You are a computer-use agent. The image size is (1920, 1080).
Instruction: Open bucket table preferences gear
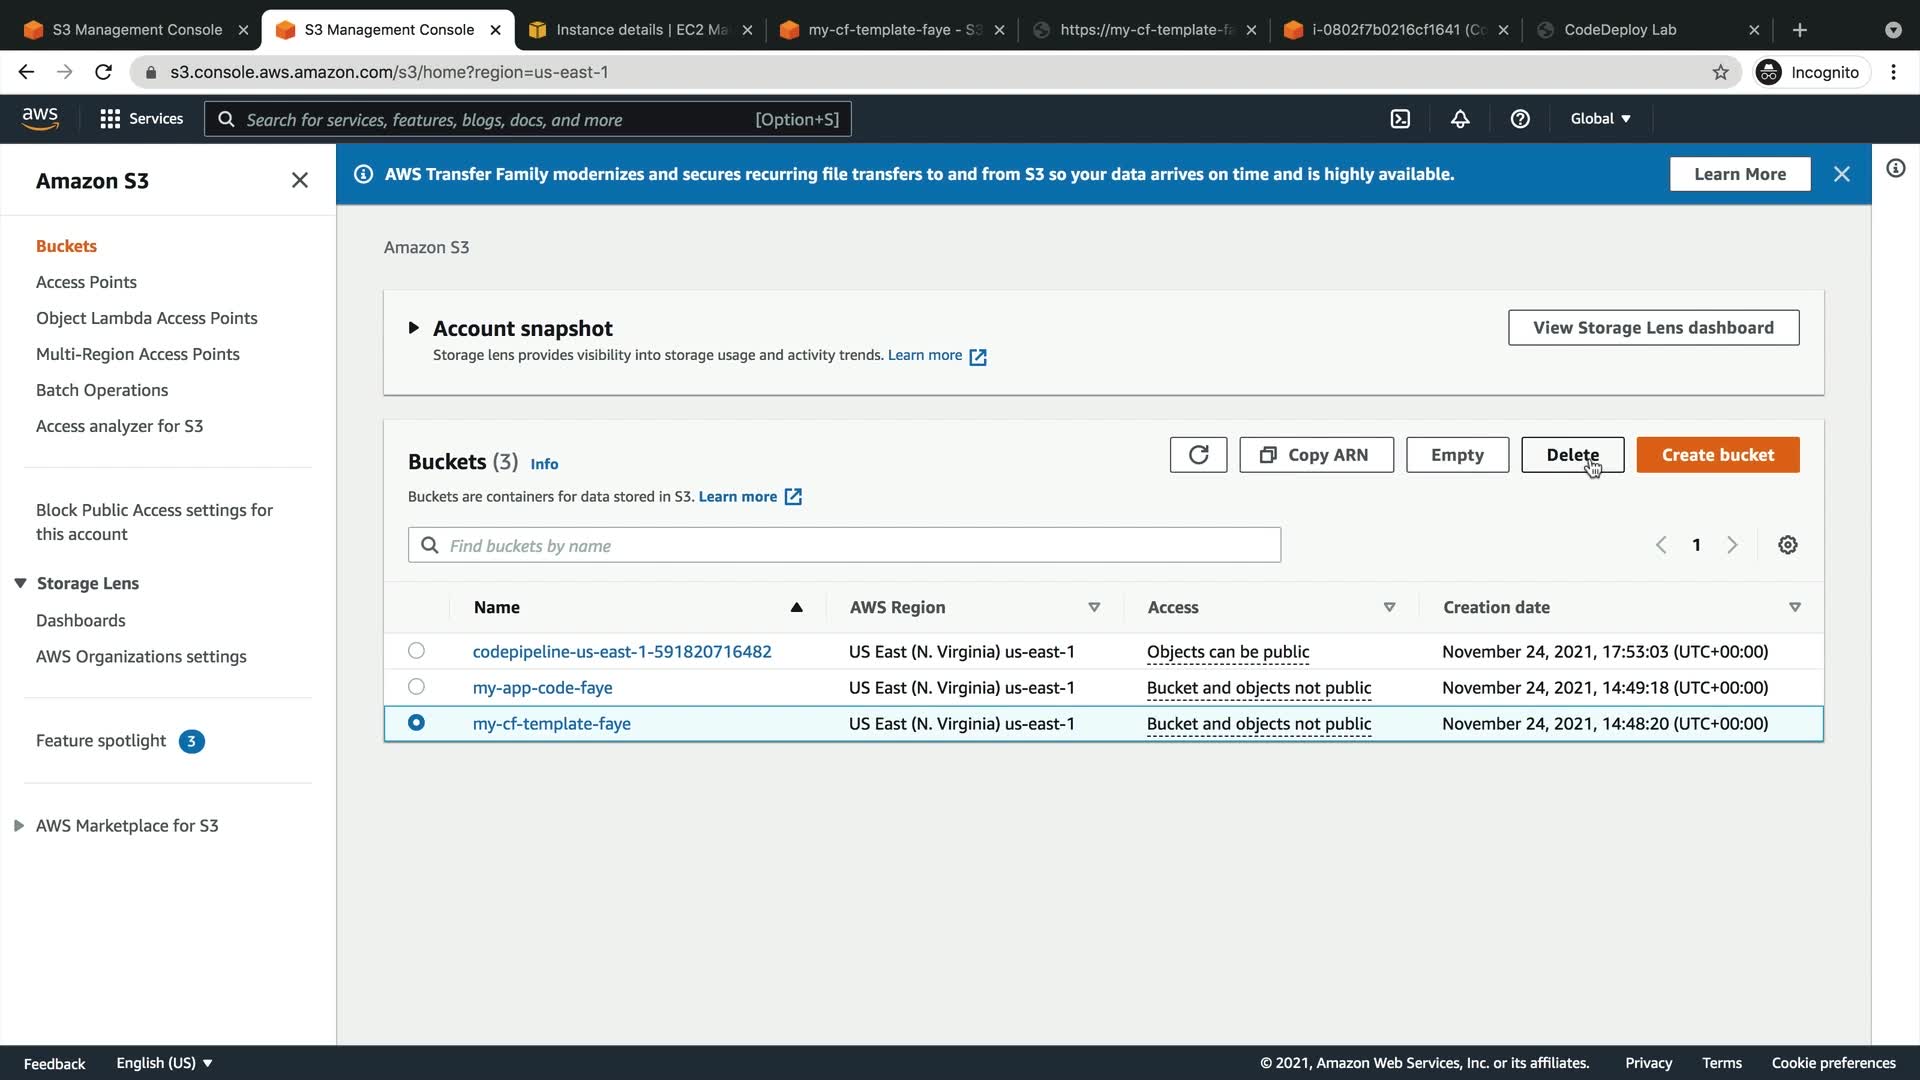[x=1788, y=545]
